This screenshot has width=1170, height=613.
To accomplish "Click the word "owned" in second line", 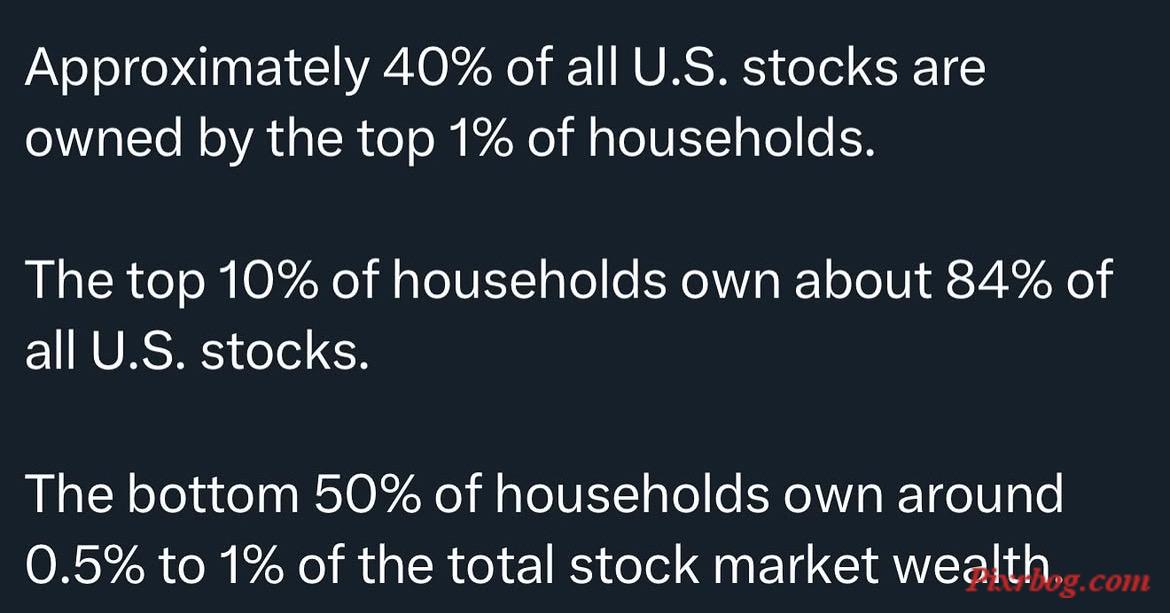I will click(x=104, y=139).
